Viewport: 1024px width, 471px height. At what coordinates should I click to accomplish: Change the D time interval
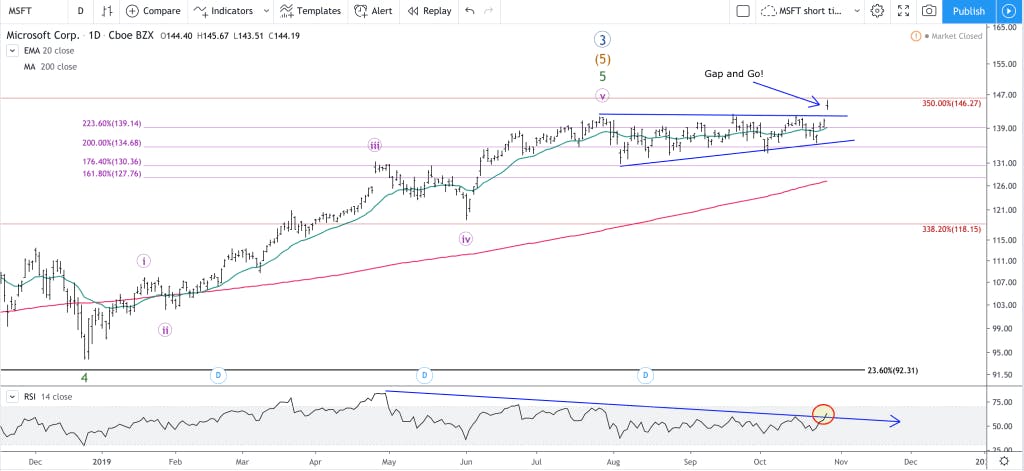(80, 11)
